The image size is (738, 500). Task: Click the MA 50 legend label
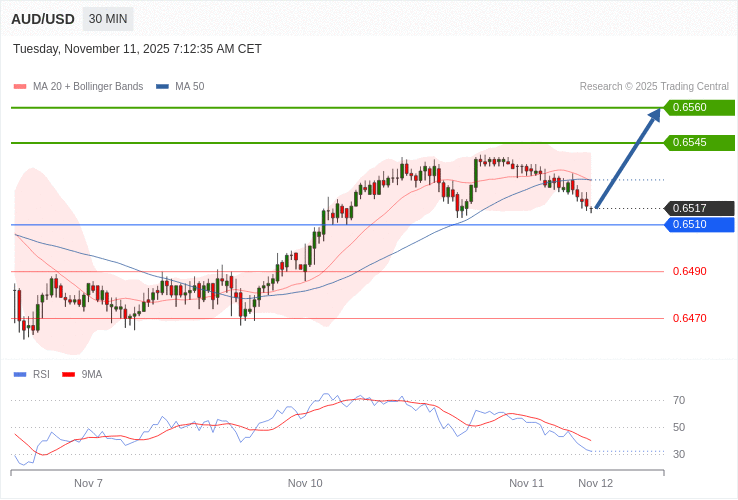(190, 87)
